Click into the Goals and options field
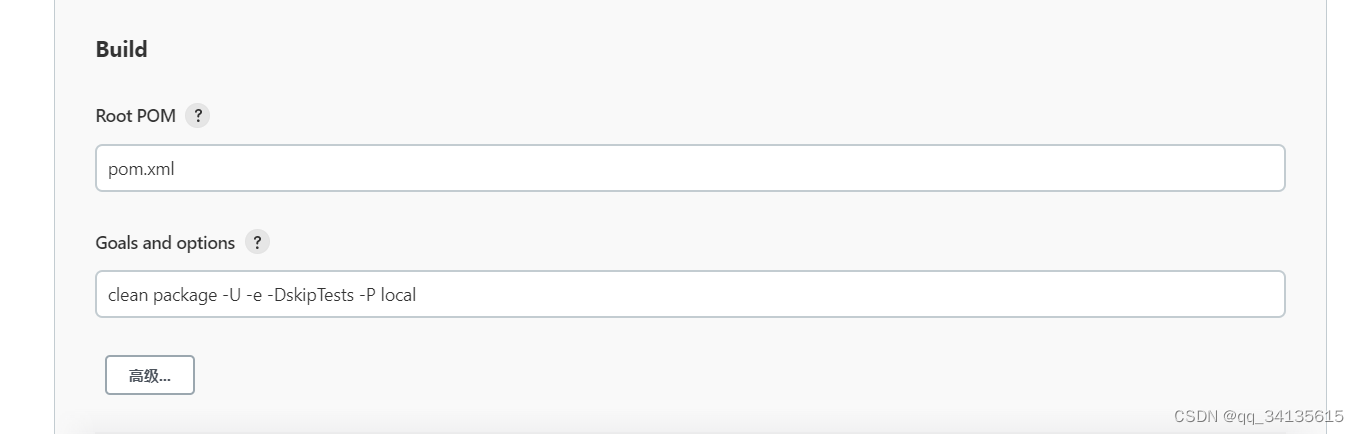This screenshot has height=434, width=1359. pos(690,294)
